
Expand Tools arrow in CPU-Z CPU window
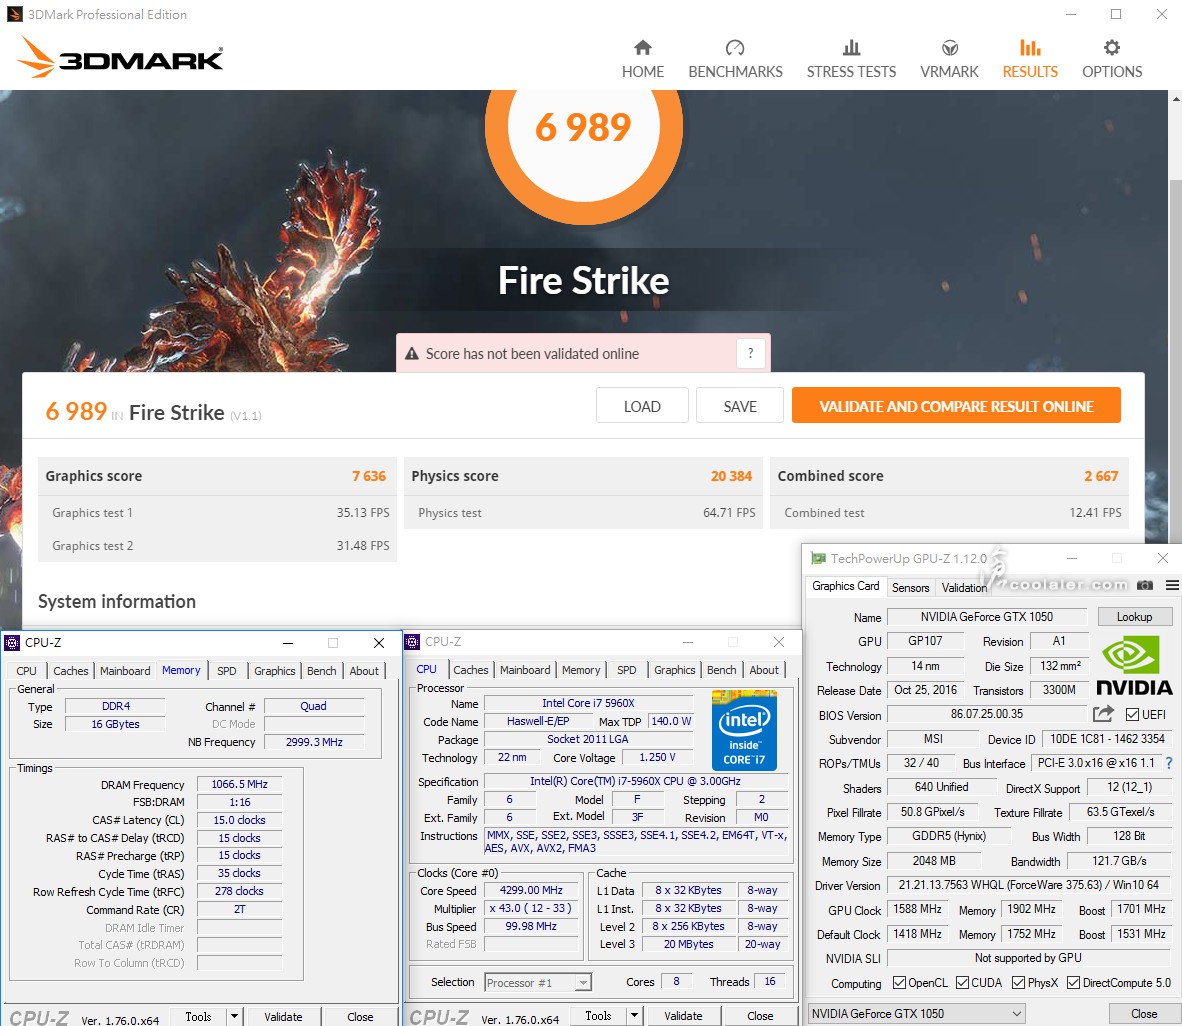click(x=635, y=1015)
